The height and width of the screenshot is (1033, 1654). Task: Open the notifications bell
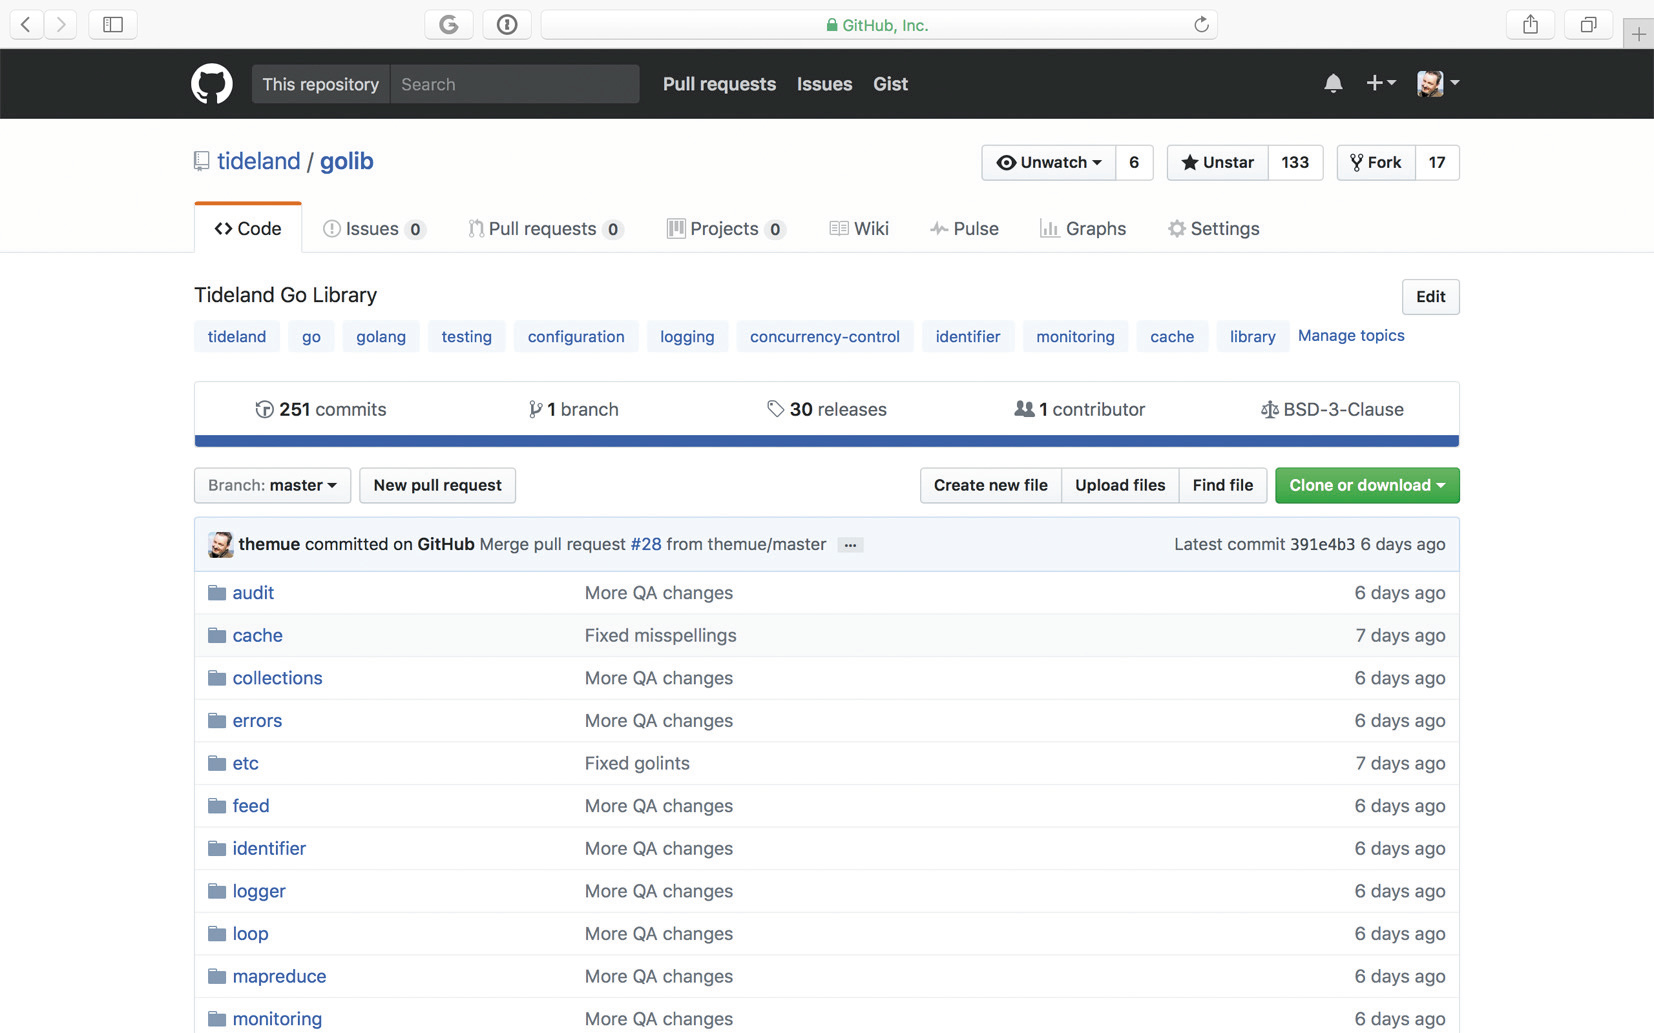(1332, 84)
